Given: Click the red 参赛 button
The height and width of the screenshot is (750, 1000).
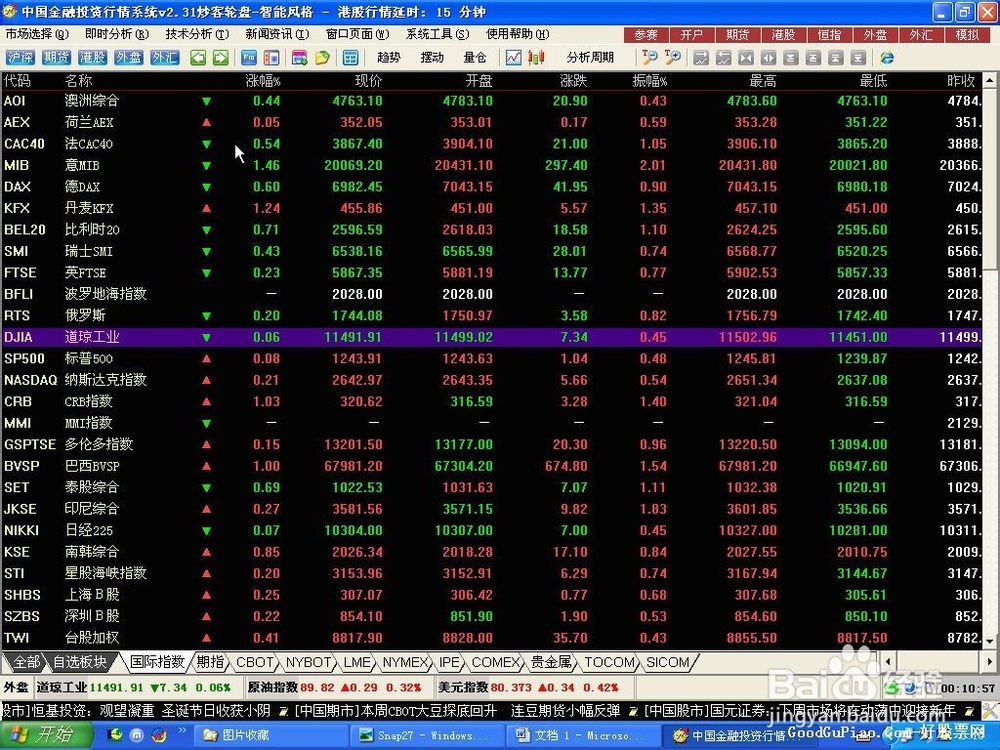Looking at the screenshot, I should [x=645, y=34].
